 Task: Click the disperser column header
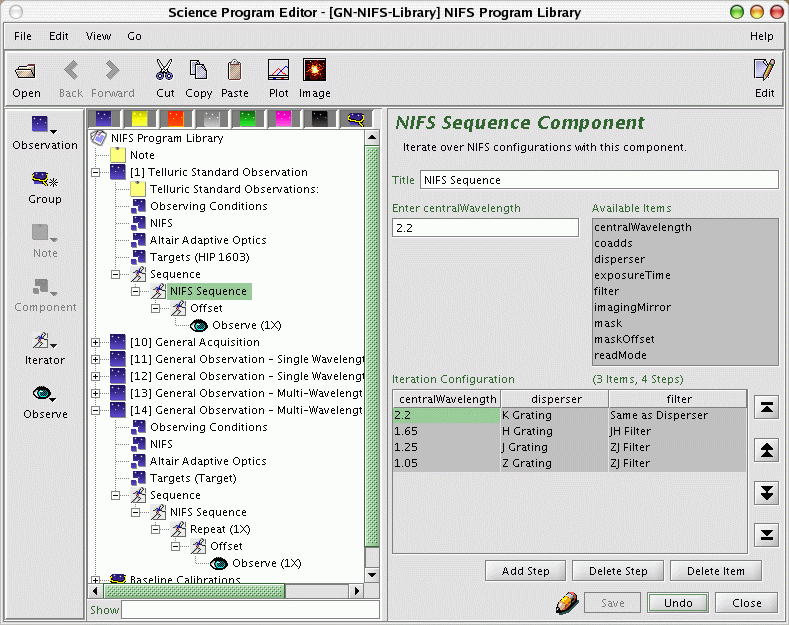pyautogui.click(x=555, y=399)
